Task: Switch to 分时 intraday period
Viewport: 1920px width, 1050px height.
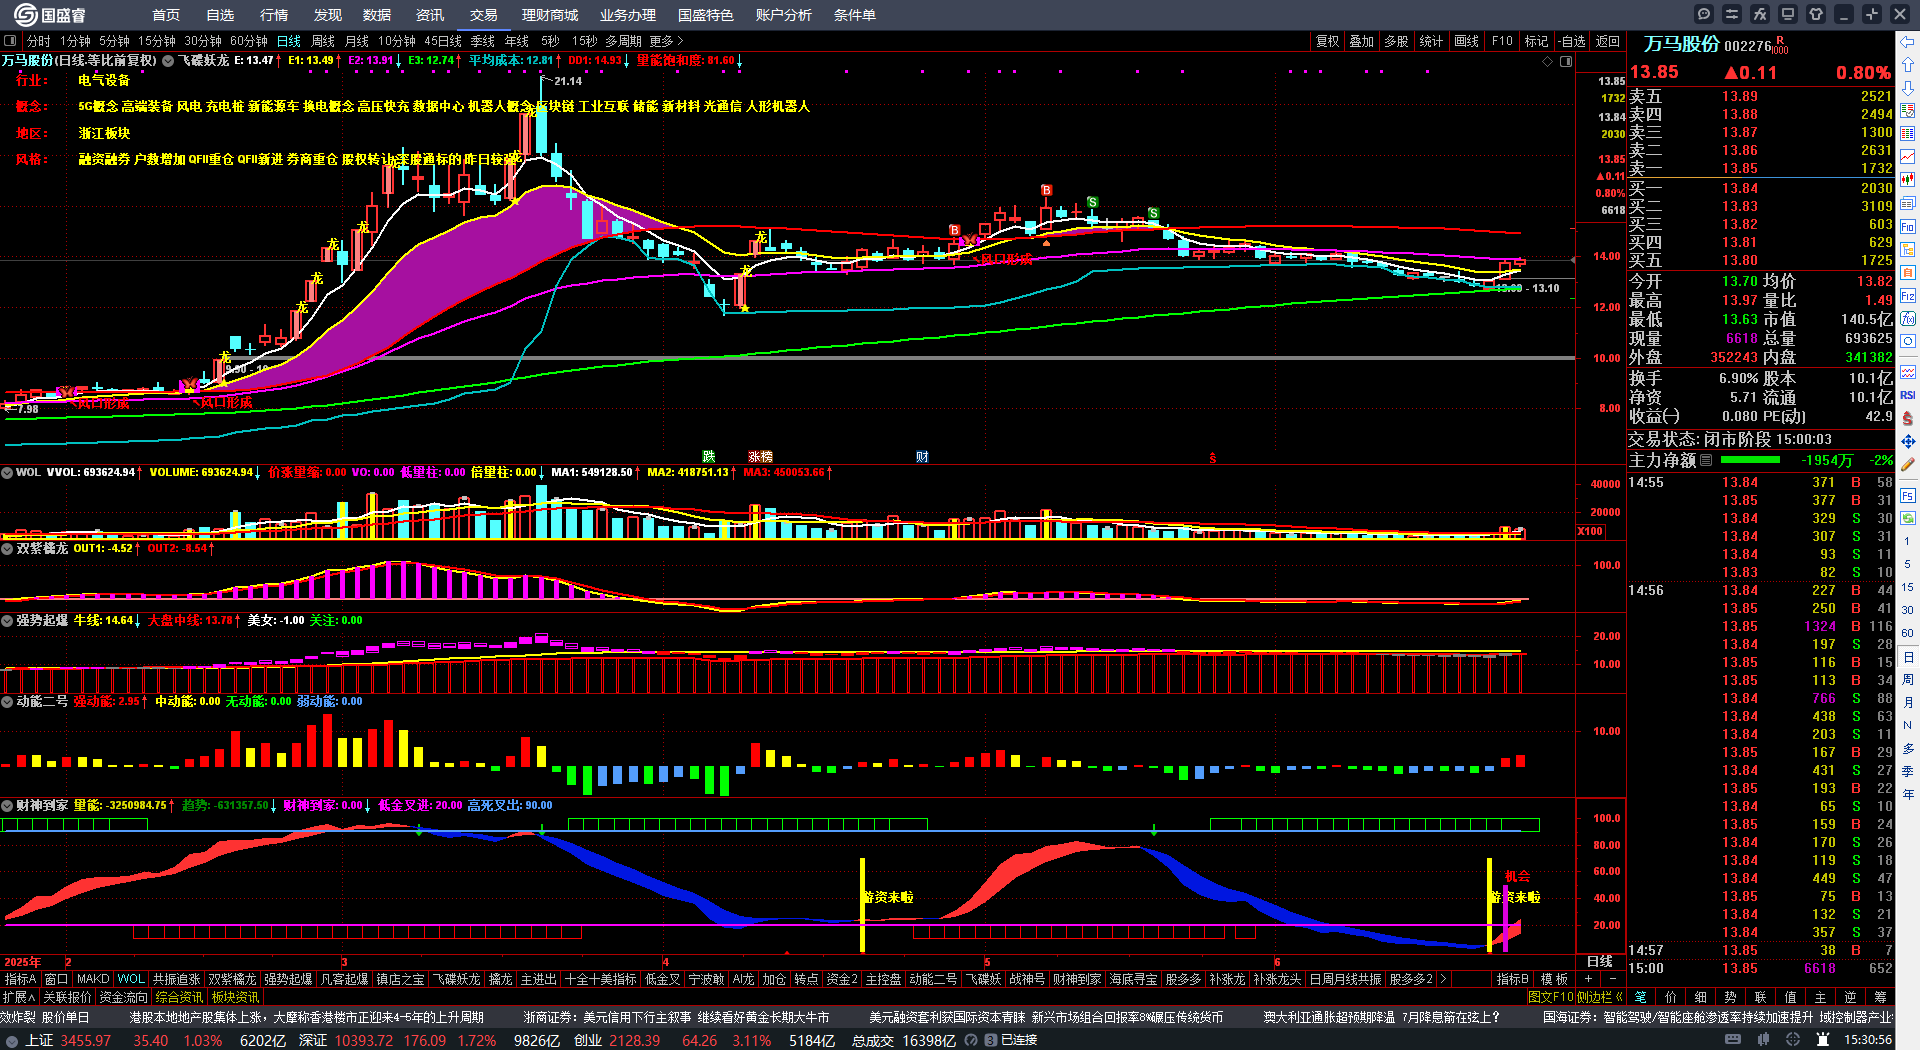Action: [39, 41]
